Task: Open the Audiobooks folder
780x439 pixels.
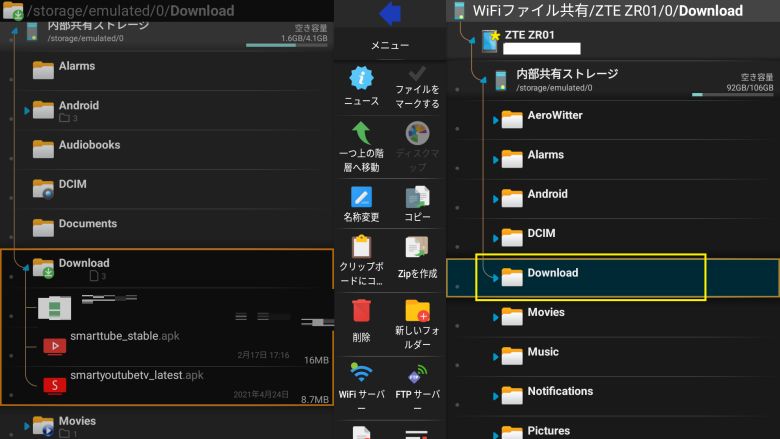Action: pos(169,150)
